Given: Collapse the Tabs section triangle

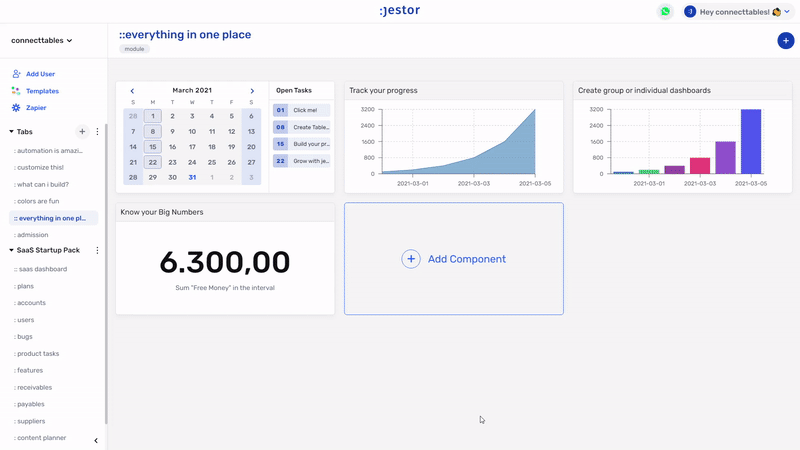Looking at the screenshot, I should (x=11, y=132).
